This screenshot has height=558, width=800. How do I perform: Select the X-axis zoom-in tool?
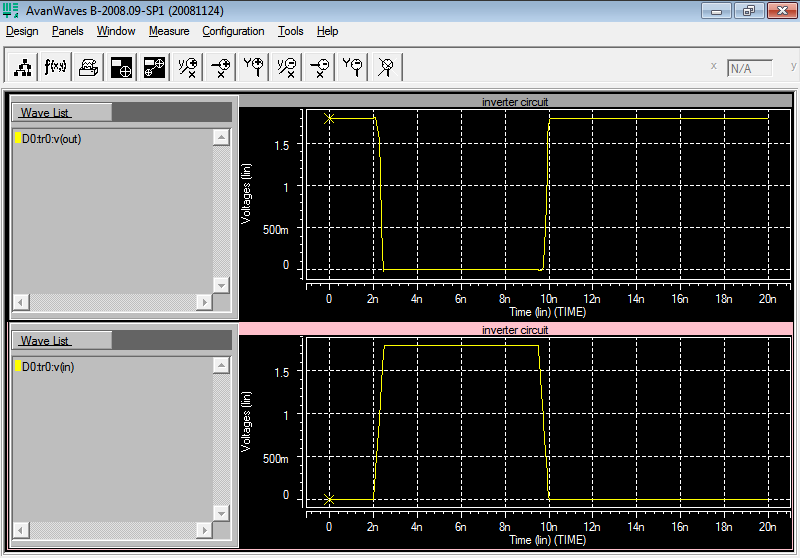point(220,67)
